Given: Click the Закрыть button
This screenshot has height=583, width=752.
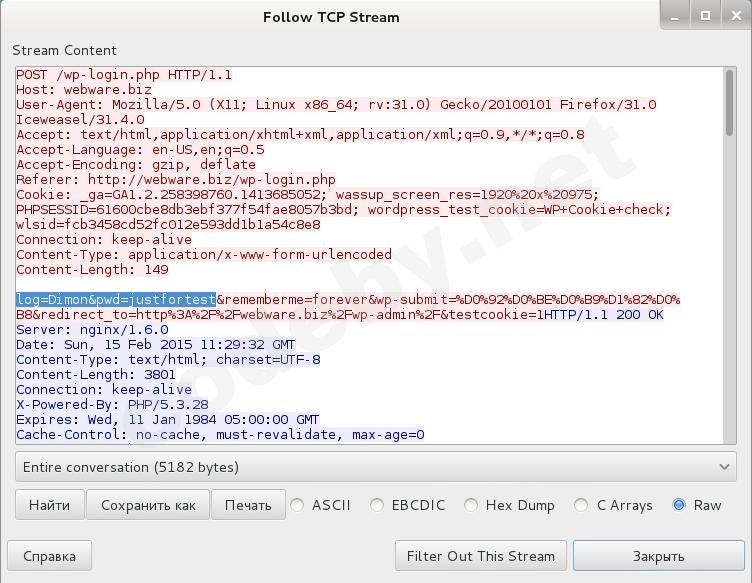Looking at the screenshot, I should (658, 556).
